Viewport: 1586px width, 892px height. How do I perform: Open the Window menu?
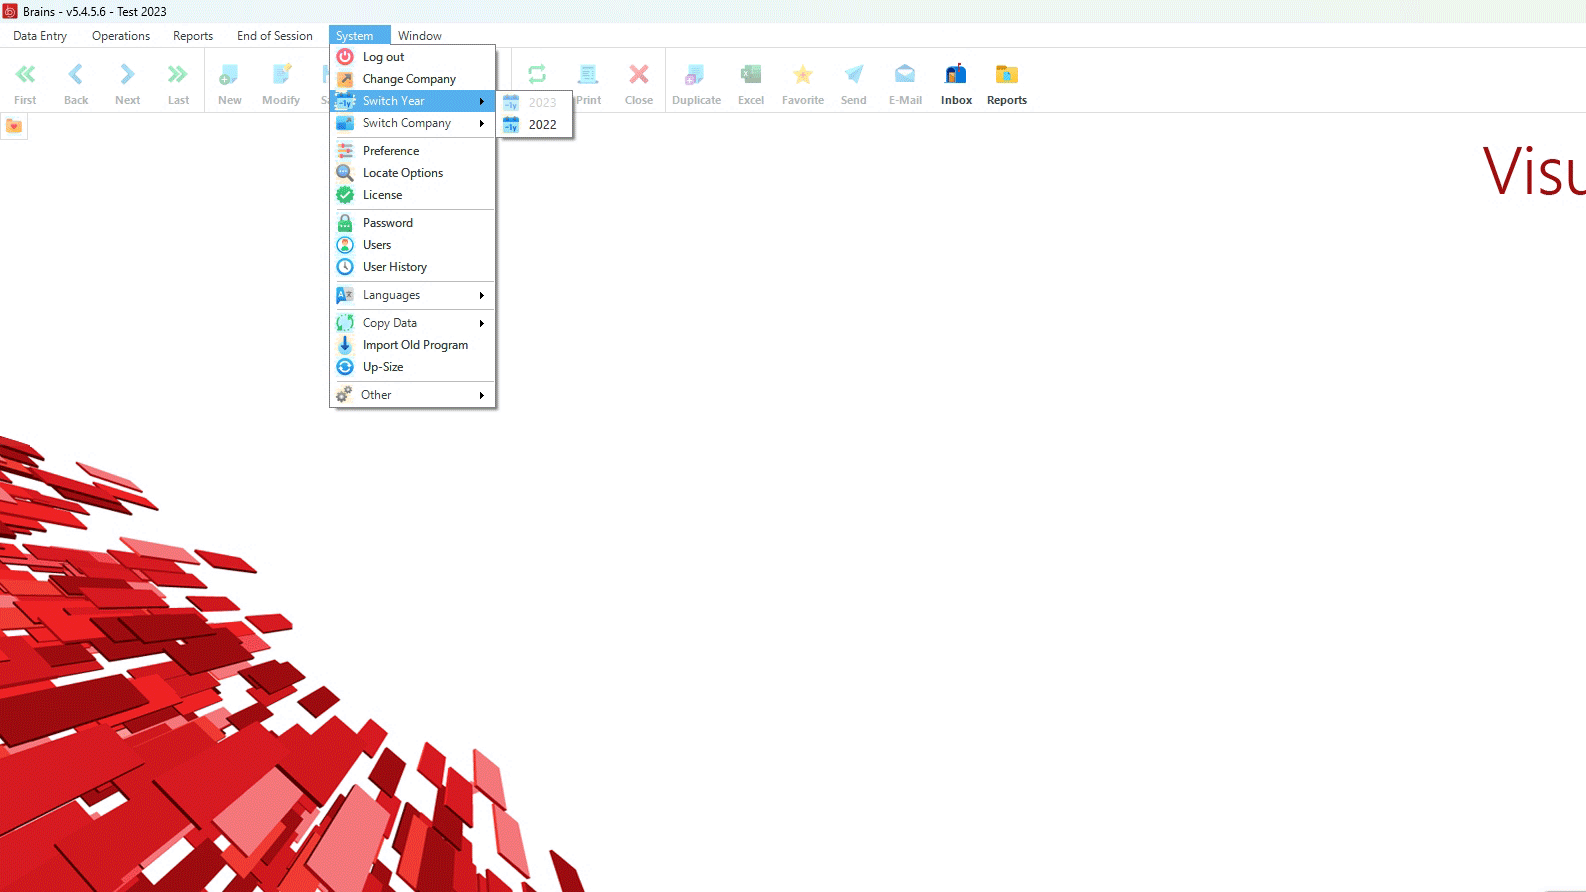[420, 36]
